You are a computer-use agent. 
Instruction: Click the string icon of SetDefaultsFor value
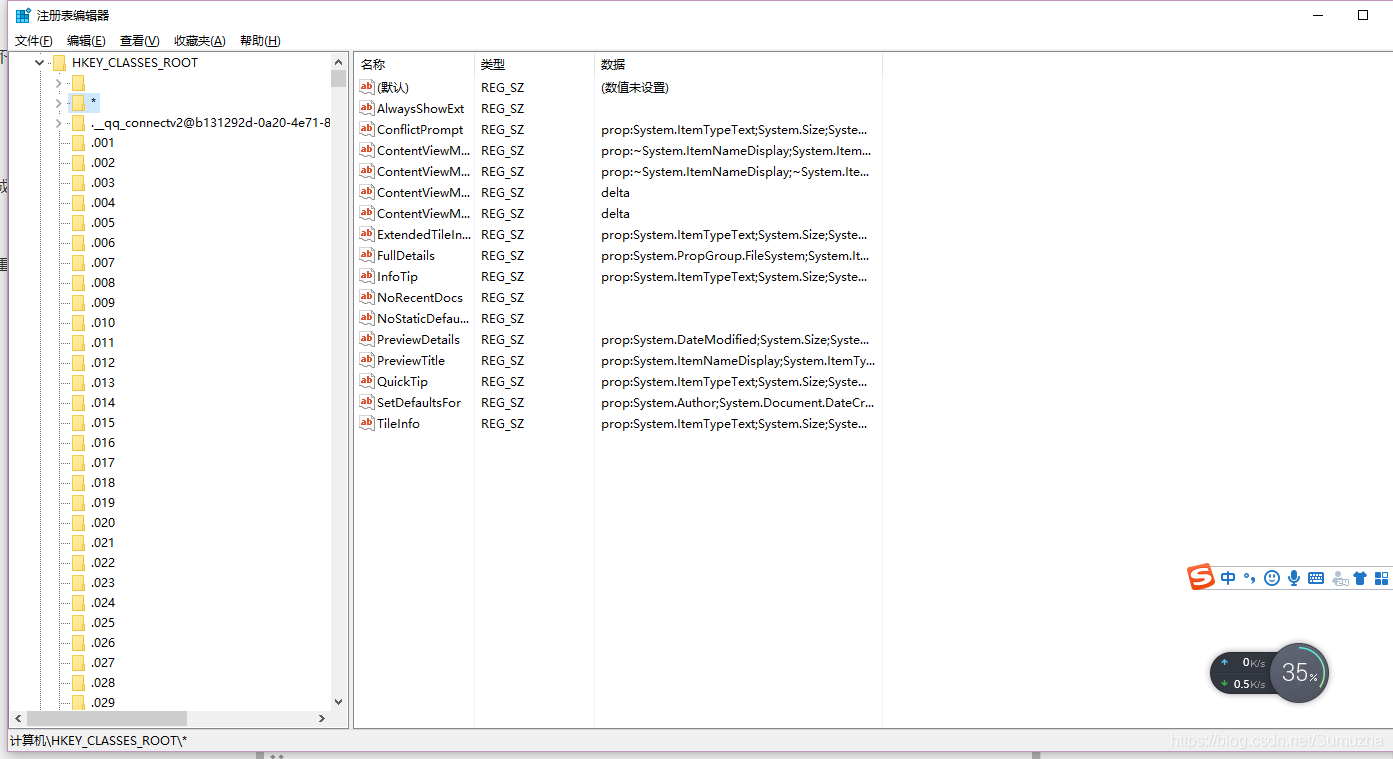367,402
